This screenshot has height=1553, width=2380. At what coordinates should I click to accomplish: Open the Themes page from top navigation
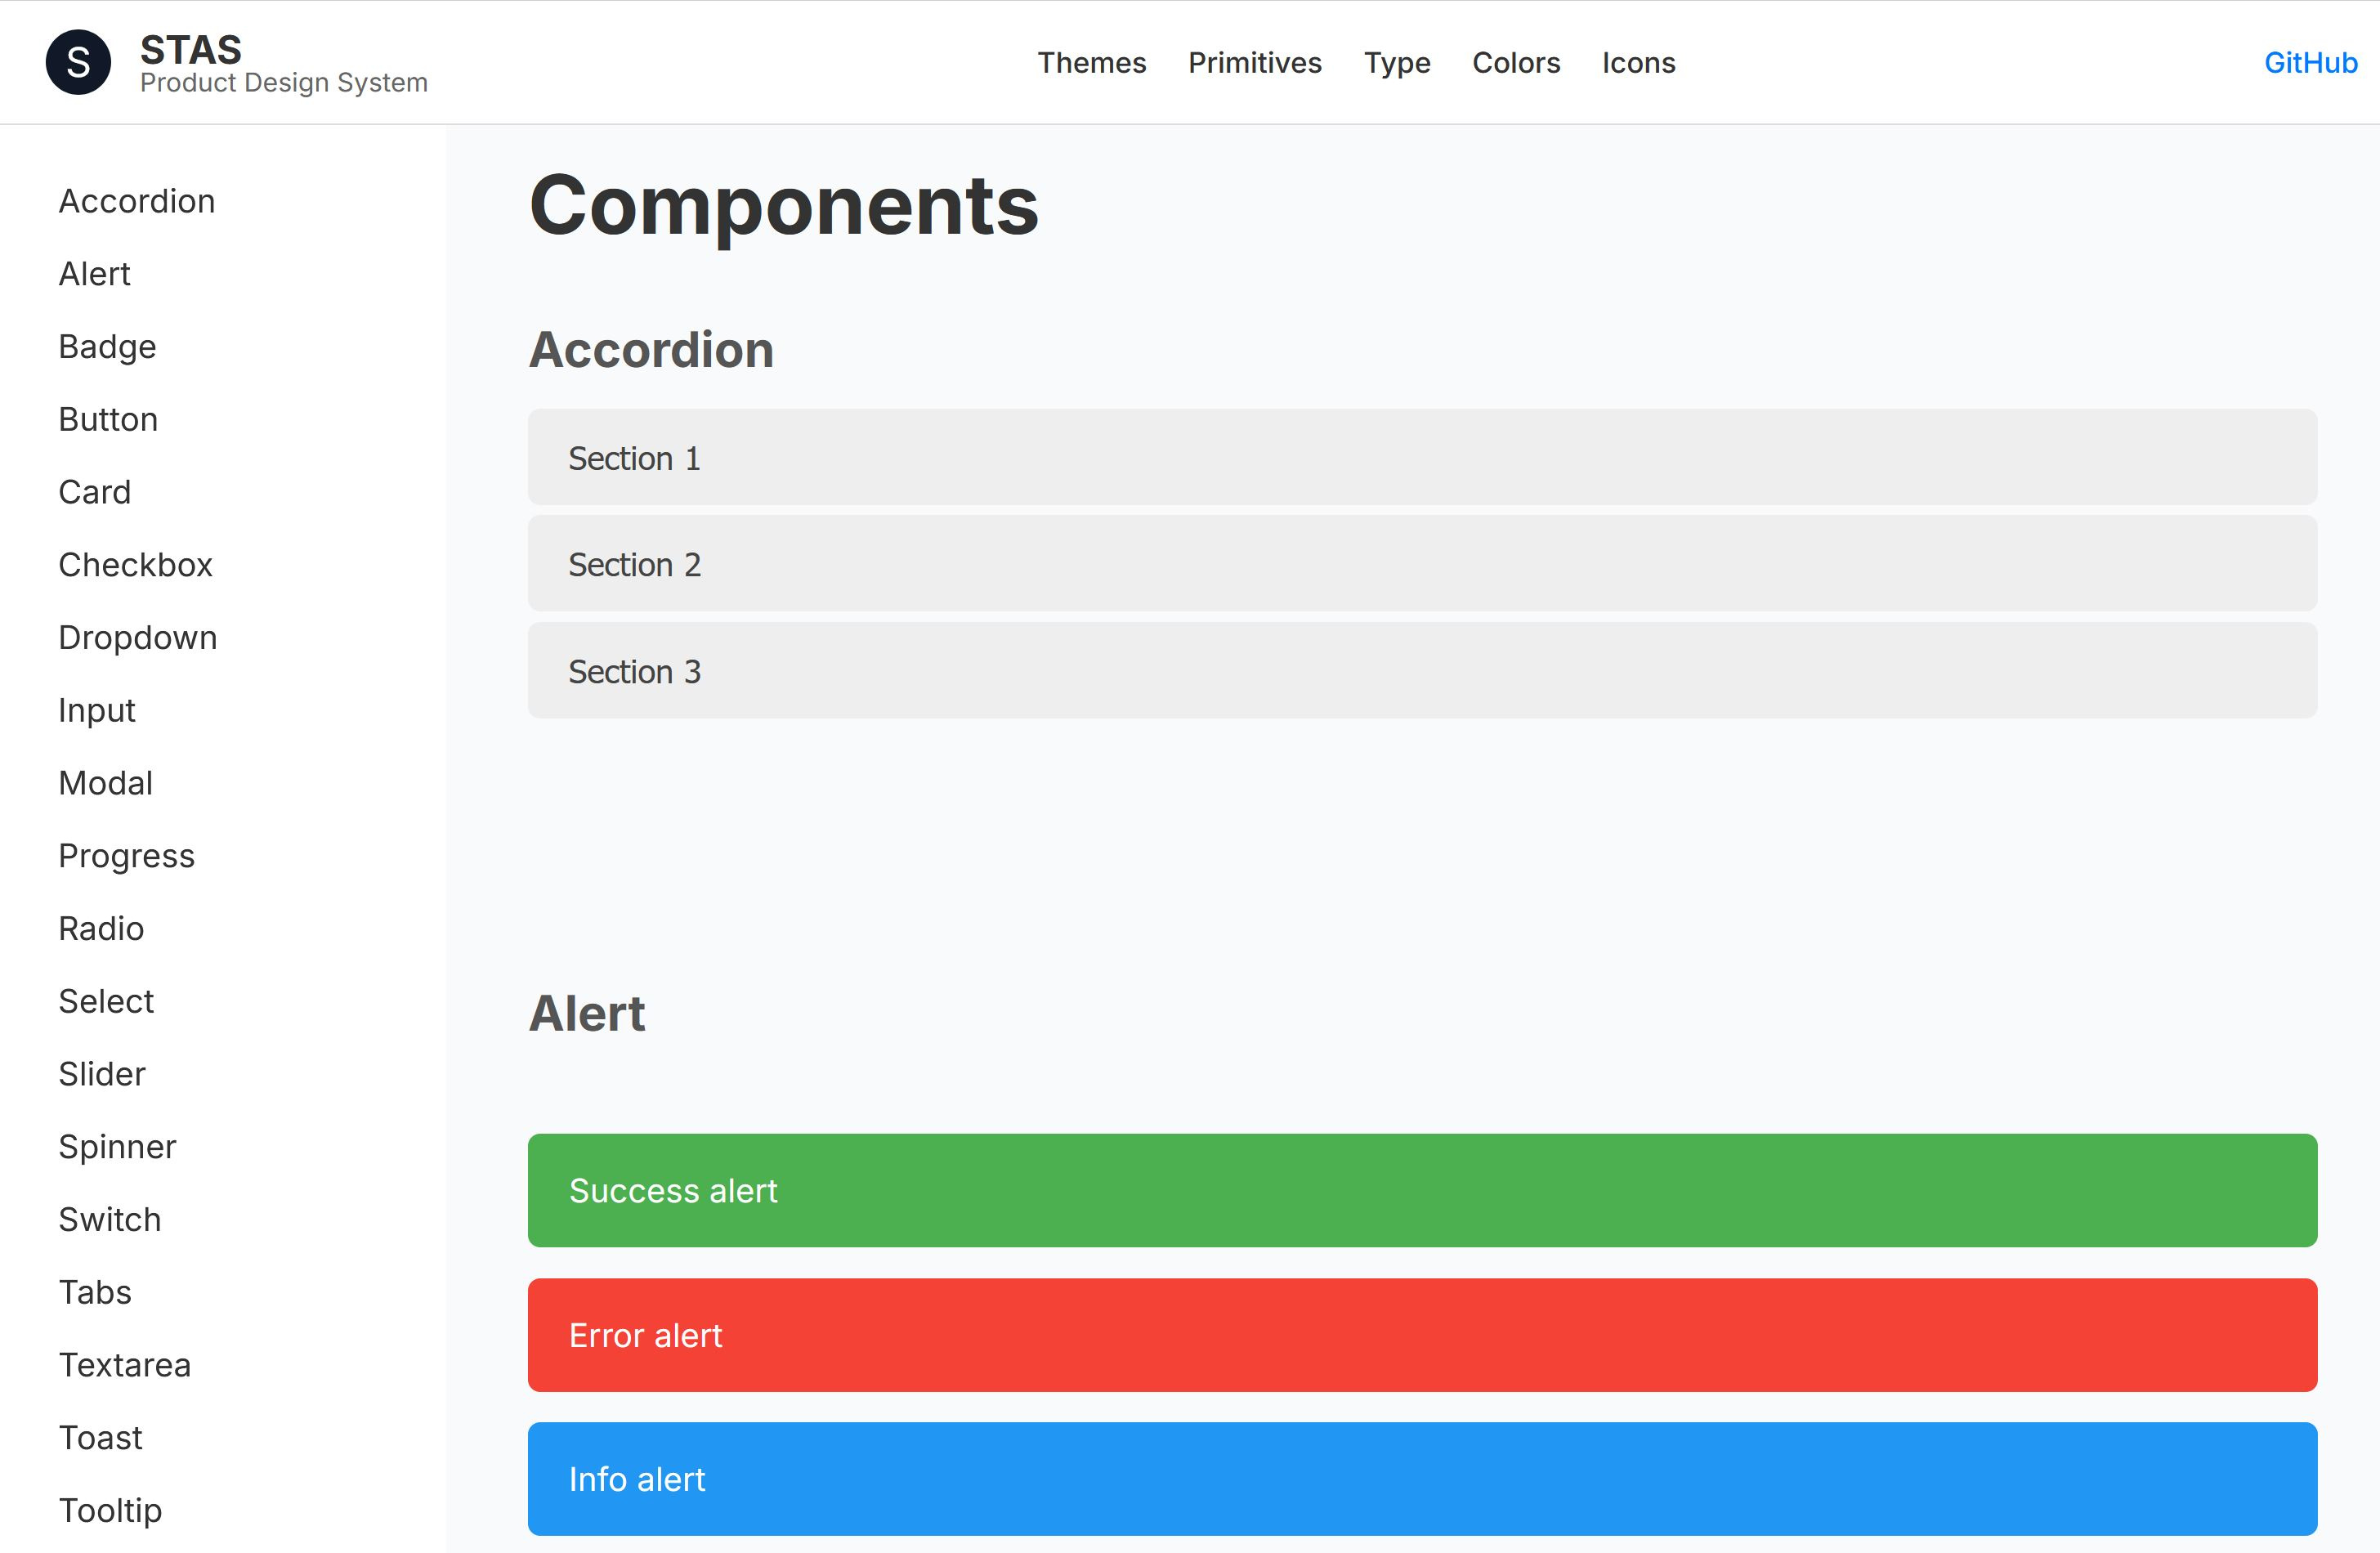(1091, 62)
